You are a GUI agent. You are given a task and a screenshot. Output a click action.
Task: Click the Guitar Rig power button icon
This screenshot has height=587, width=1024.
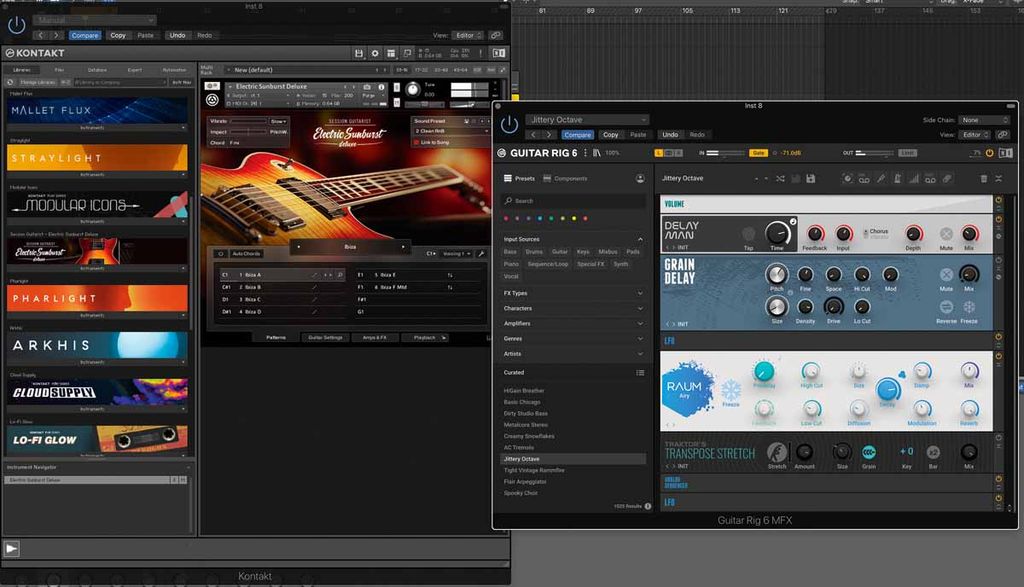point(508,125)
